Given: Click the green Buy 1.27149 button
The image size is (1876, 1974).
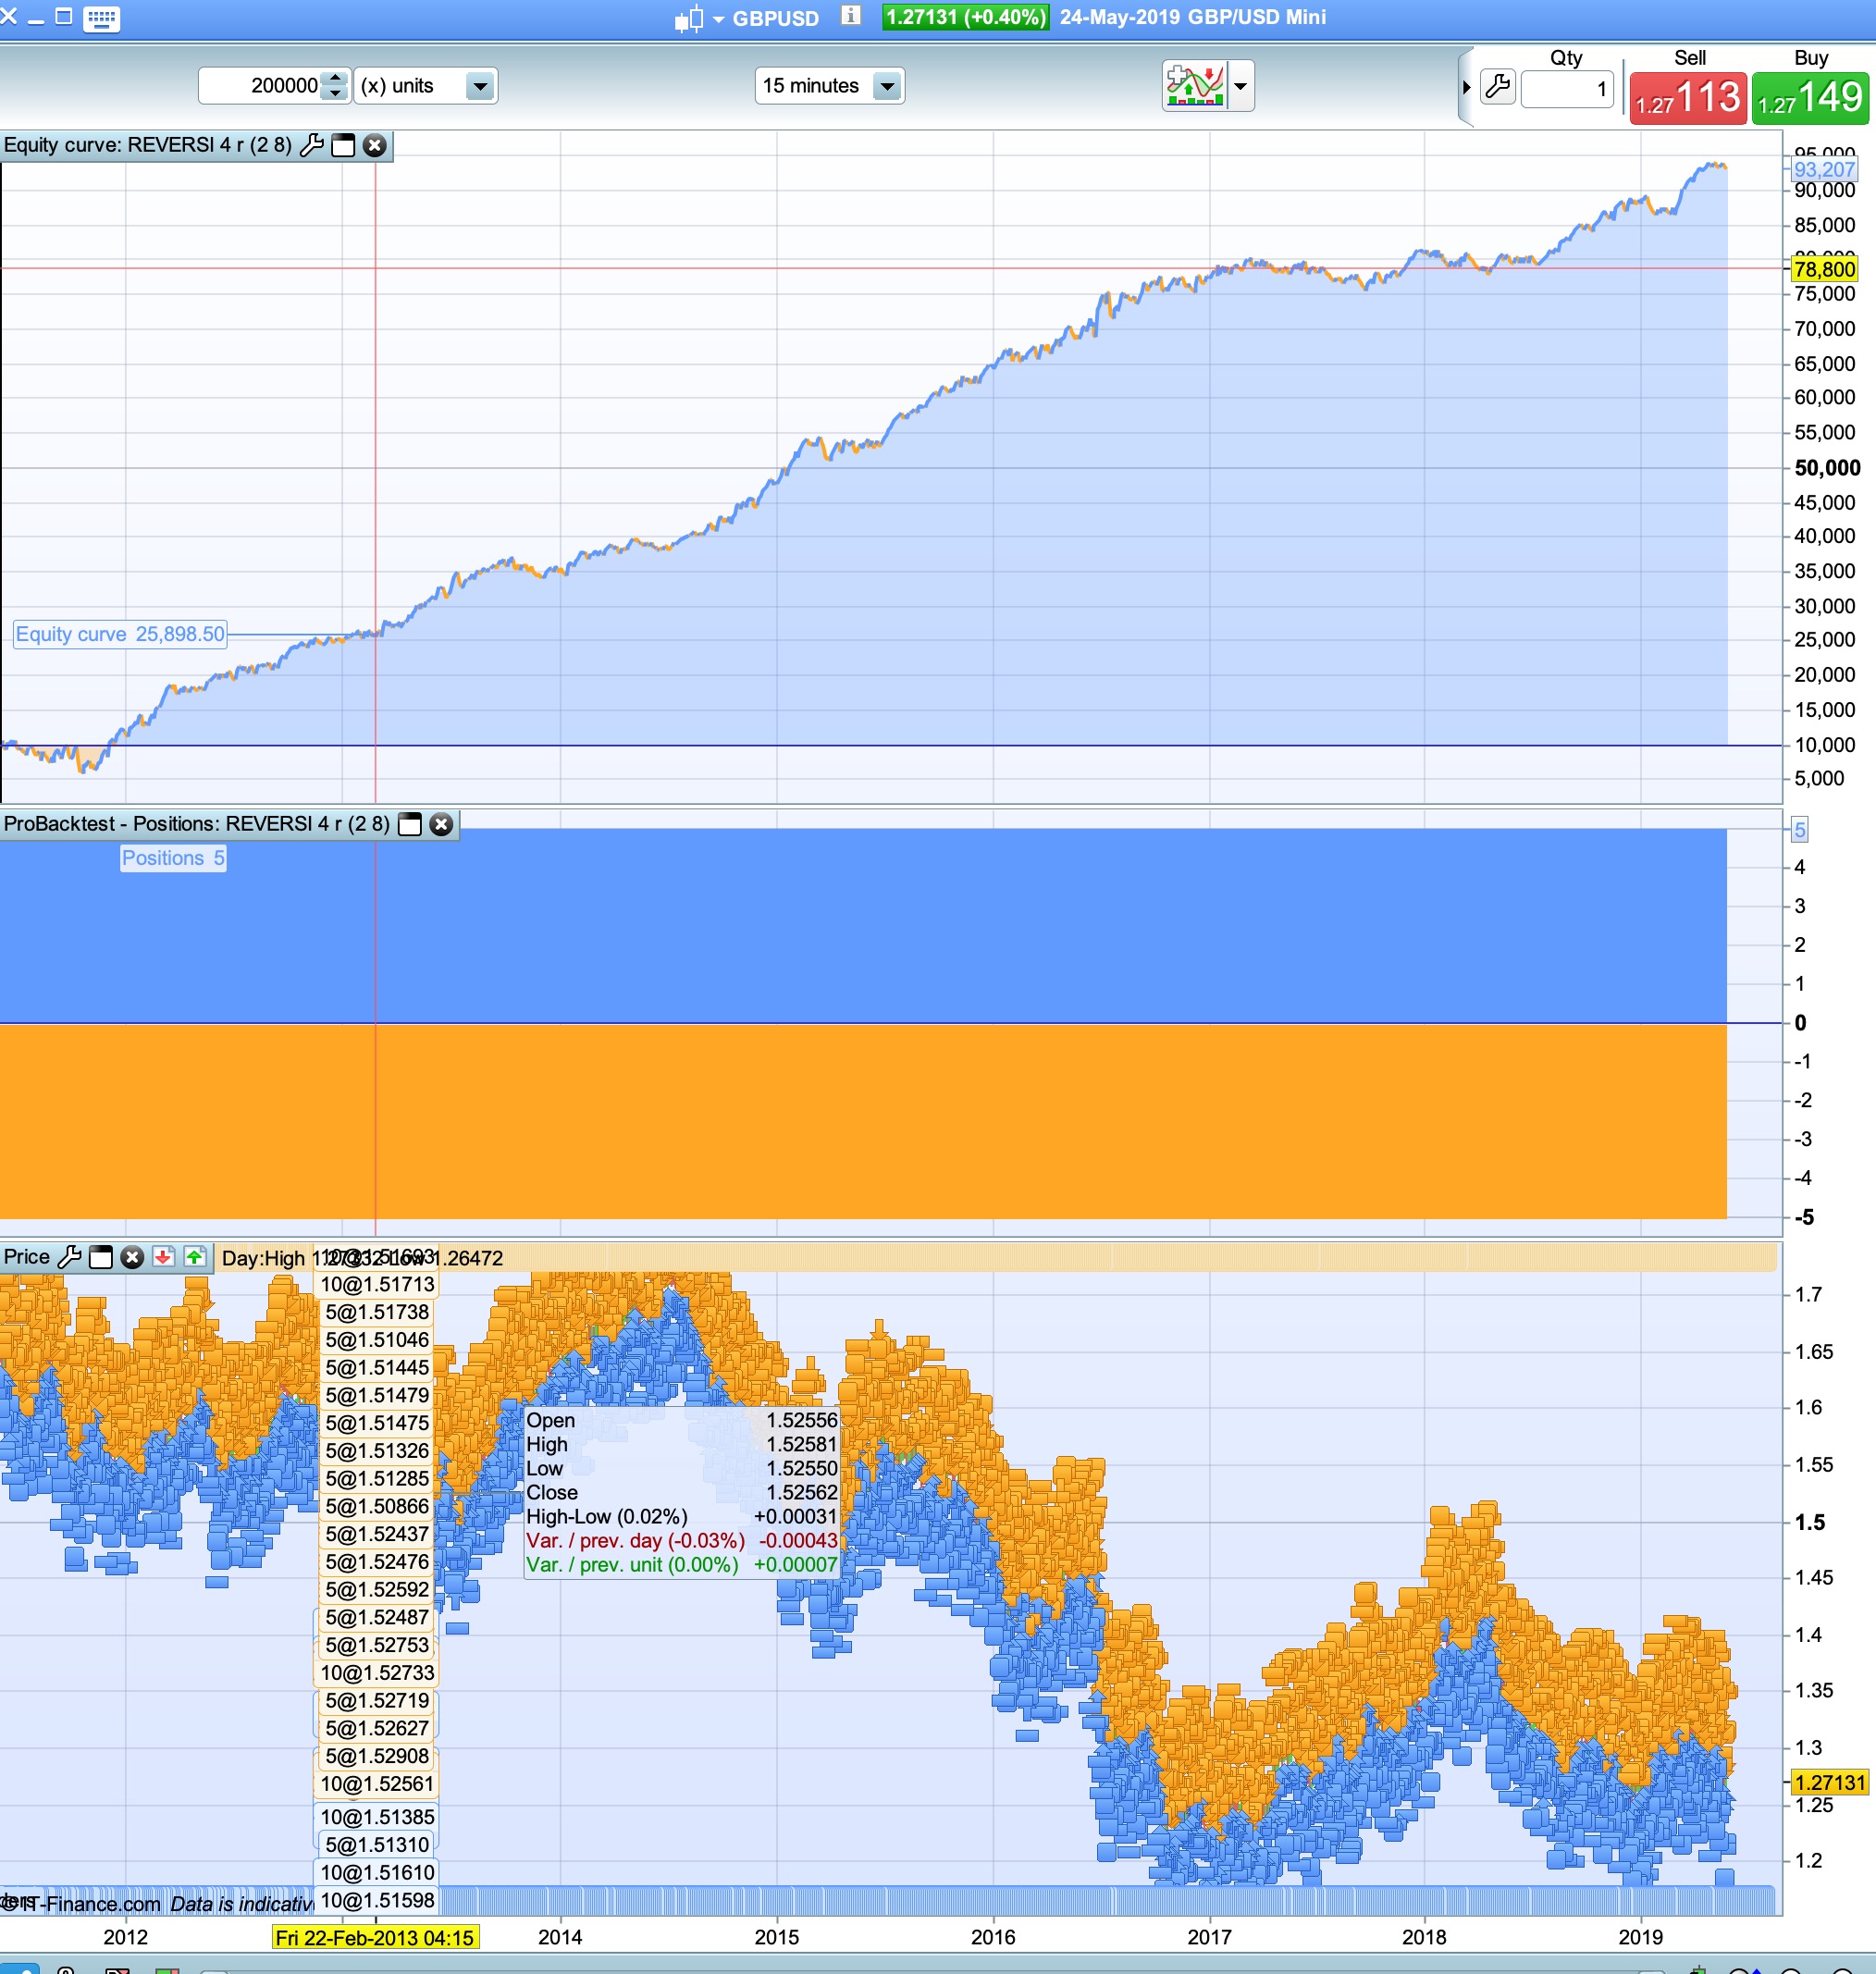Looking at the screenshot, I should pyautogui.click(x=1810, y=98).
